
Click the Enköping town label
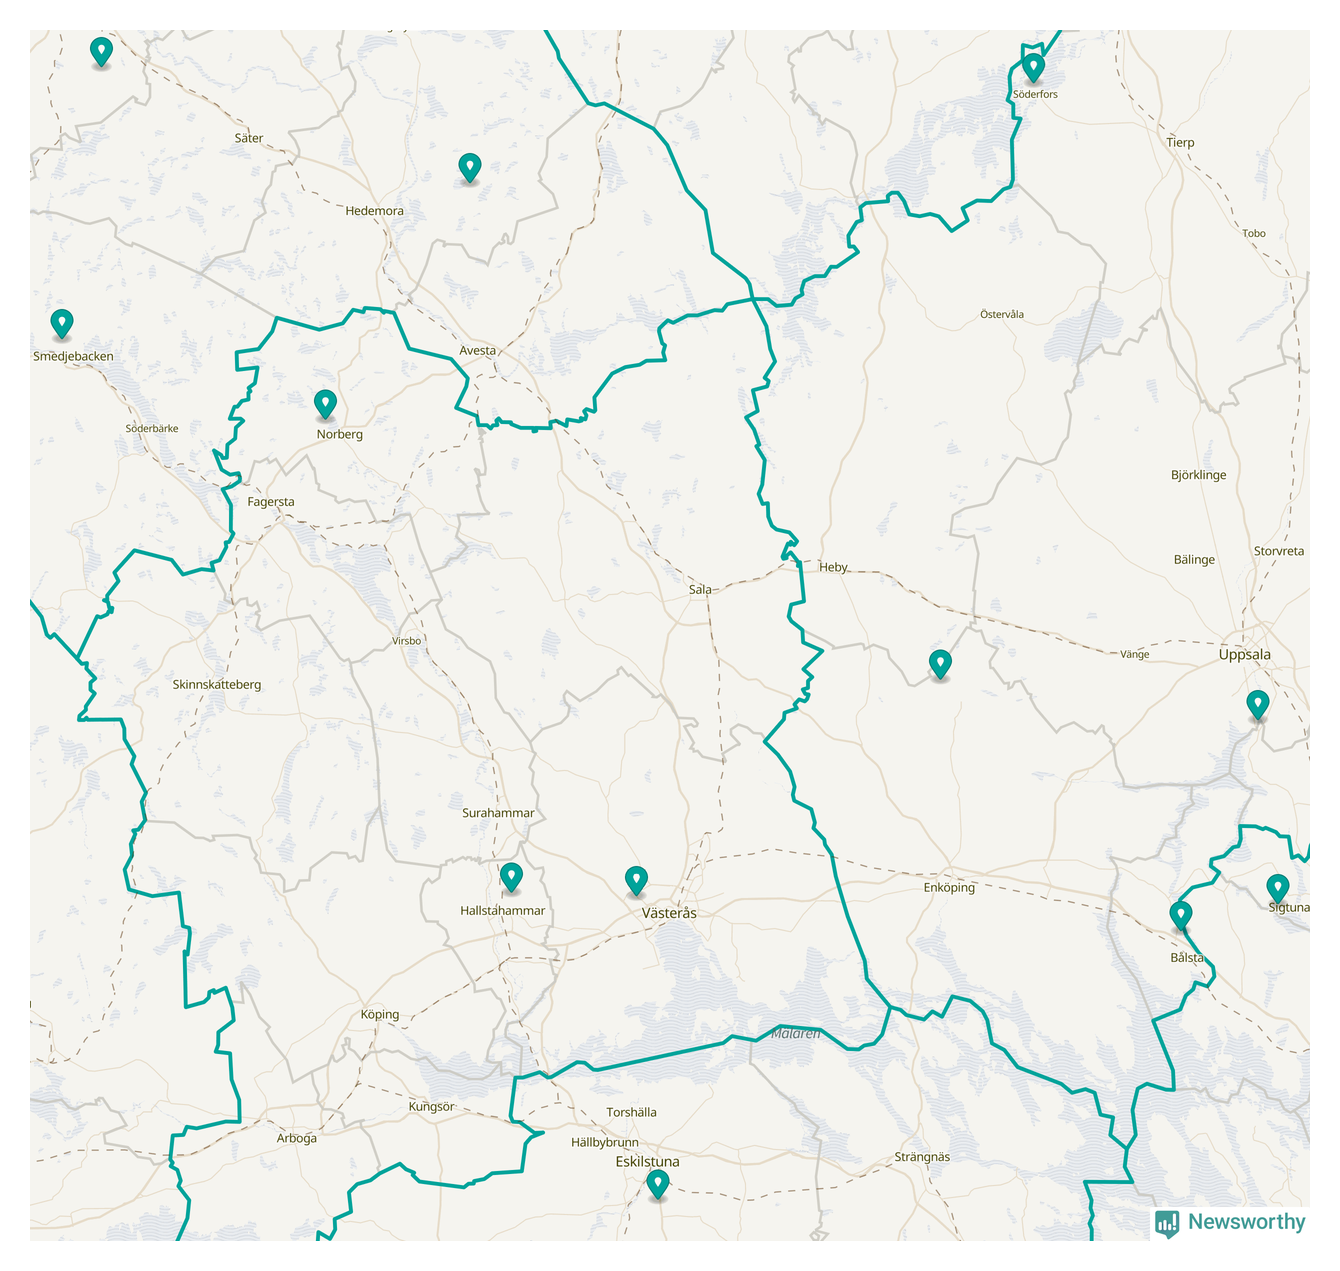pos(949,887)
